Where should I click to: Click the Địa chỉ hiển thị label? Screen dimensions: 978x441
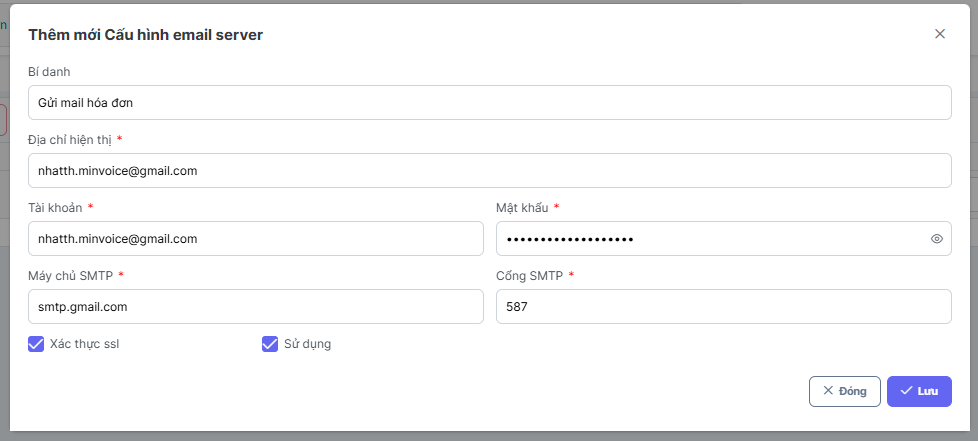pos(69,139)
